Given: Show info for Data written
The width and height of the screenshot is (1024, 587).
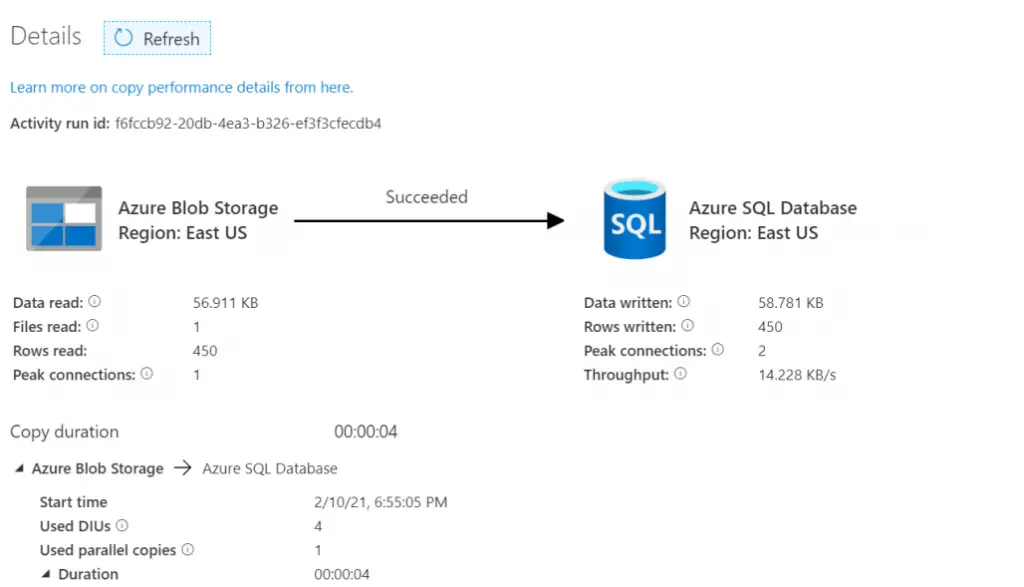Looking at the screenshot, I should [x=683, y=302].
